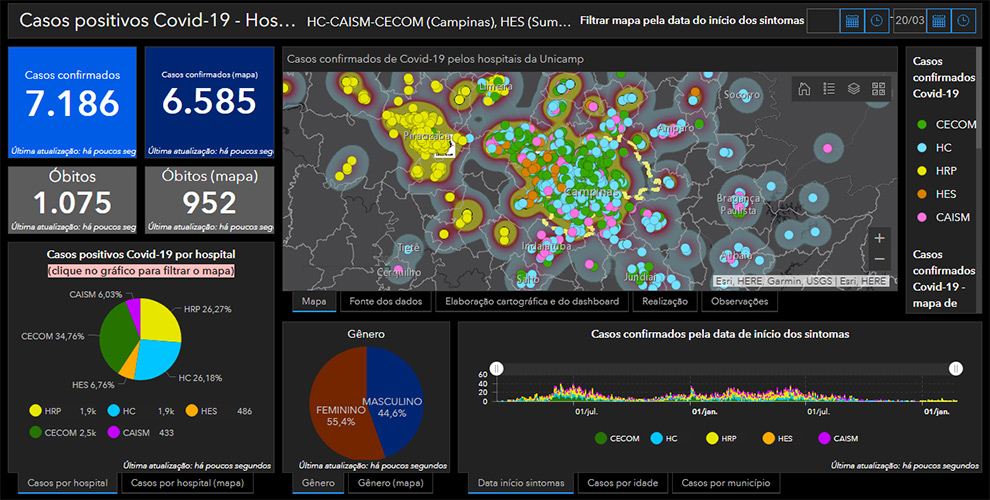Click the map Home default extent icon
990x500 pixels.
point(804,88)
